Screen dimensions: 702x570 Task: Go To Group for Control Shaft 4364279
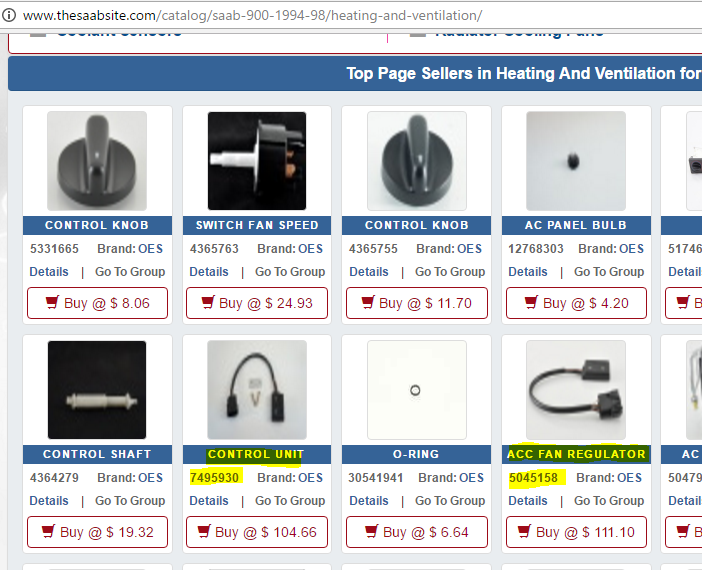(130, 501)
